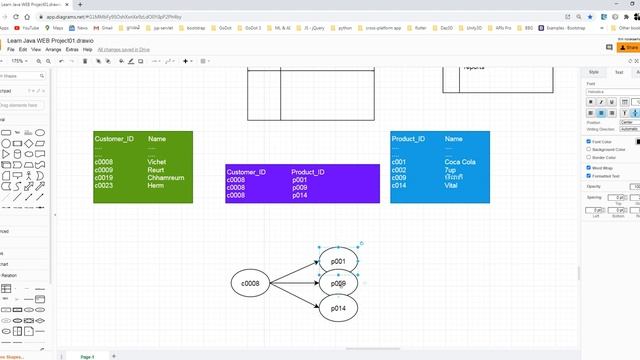Image resolution: width=640 pixels, height=360 pixels.
Task: Click the search shapes magnifier icon
Action: coord(42,76)
